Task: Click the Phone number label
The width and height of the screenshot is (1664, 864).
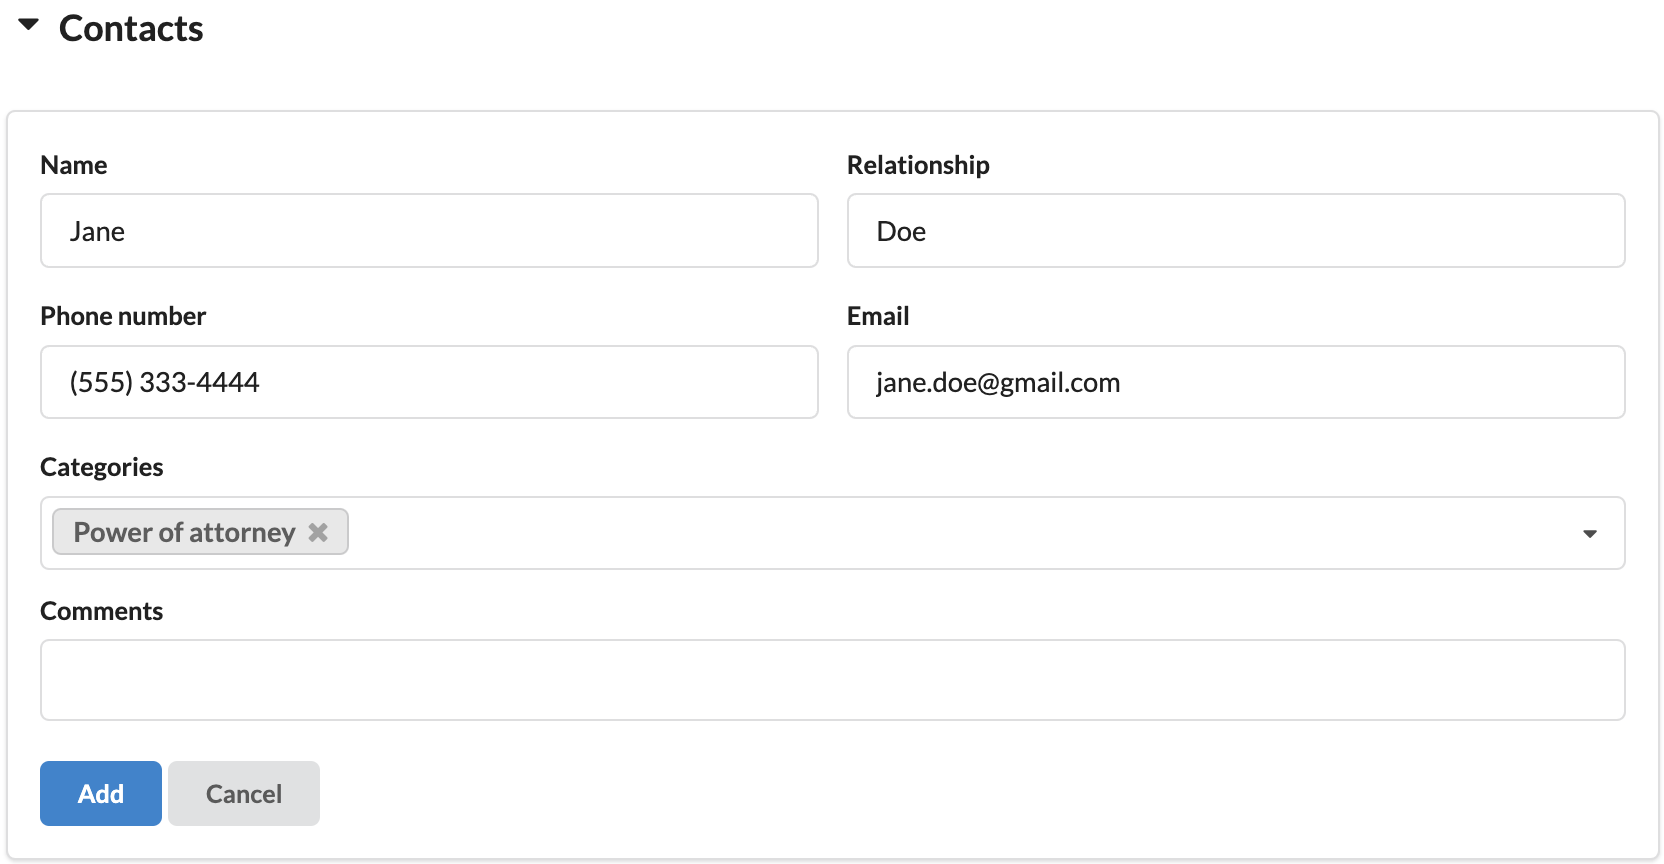Action: click(x=123, y=316)
